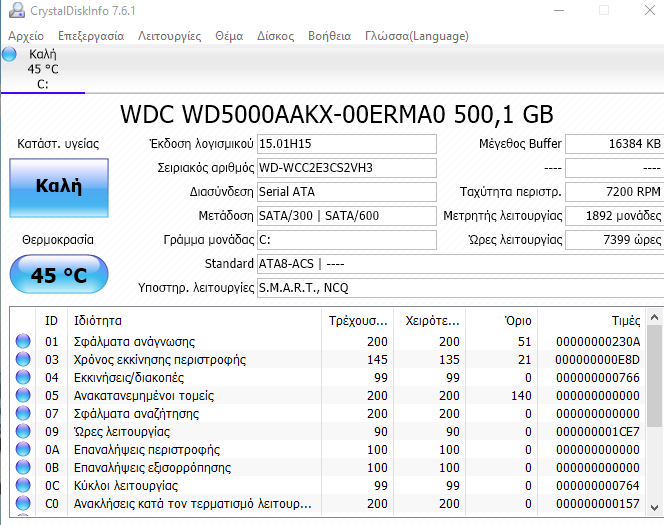Open the Γλώσσα(Language) menu

[417, 36]
